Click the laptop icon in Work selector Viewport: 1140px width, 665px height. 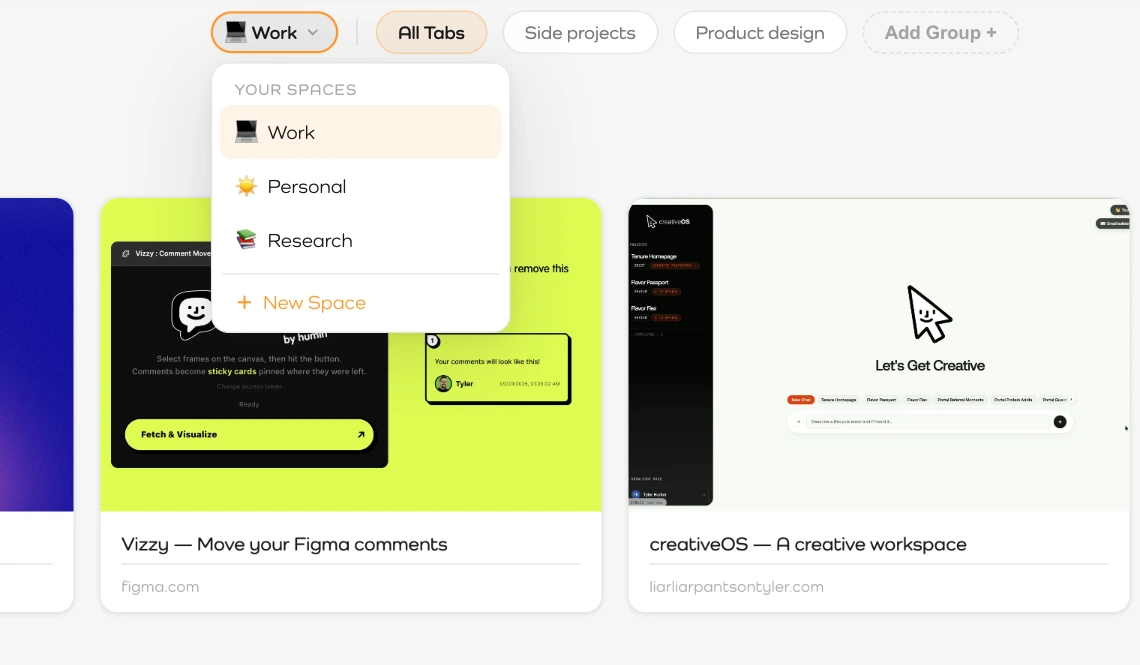point(236,32)
